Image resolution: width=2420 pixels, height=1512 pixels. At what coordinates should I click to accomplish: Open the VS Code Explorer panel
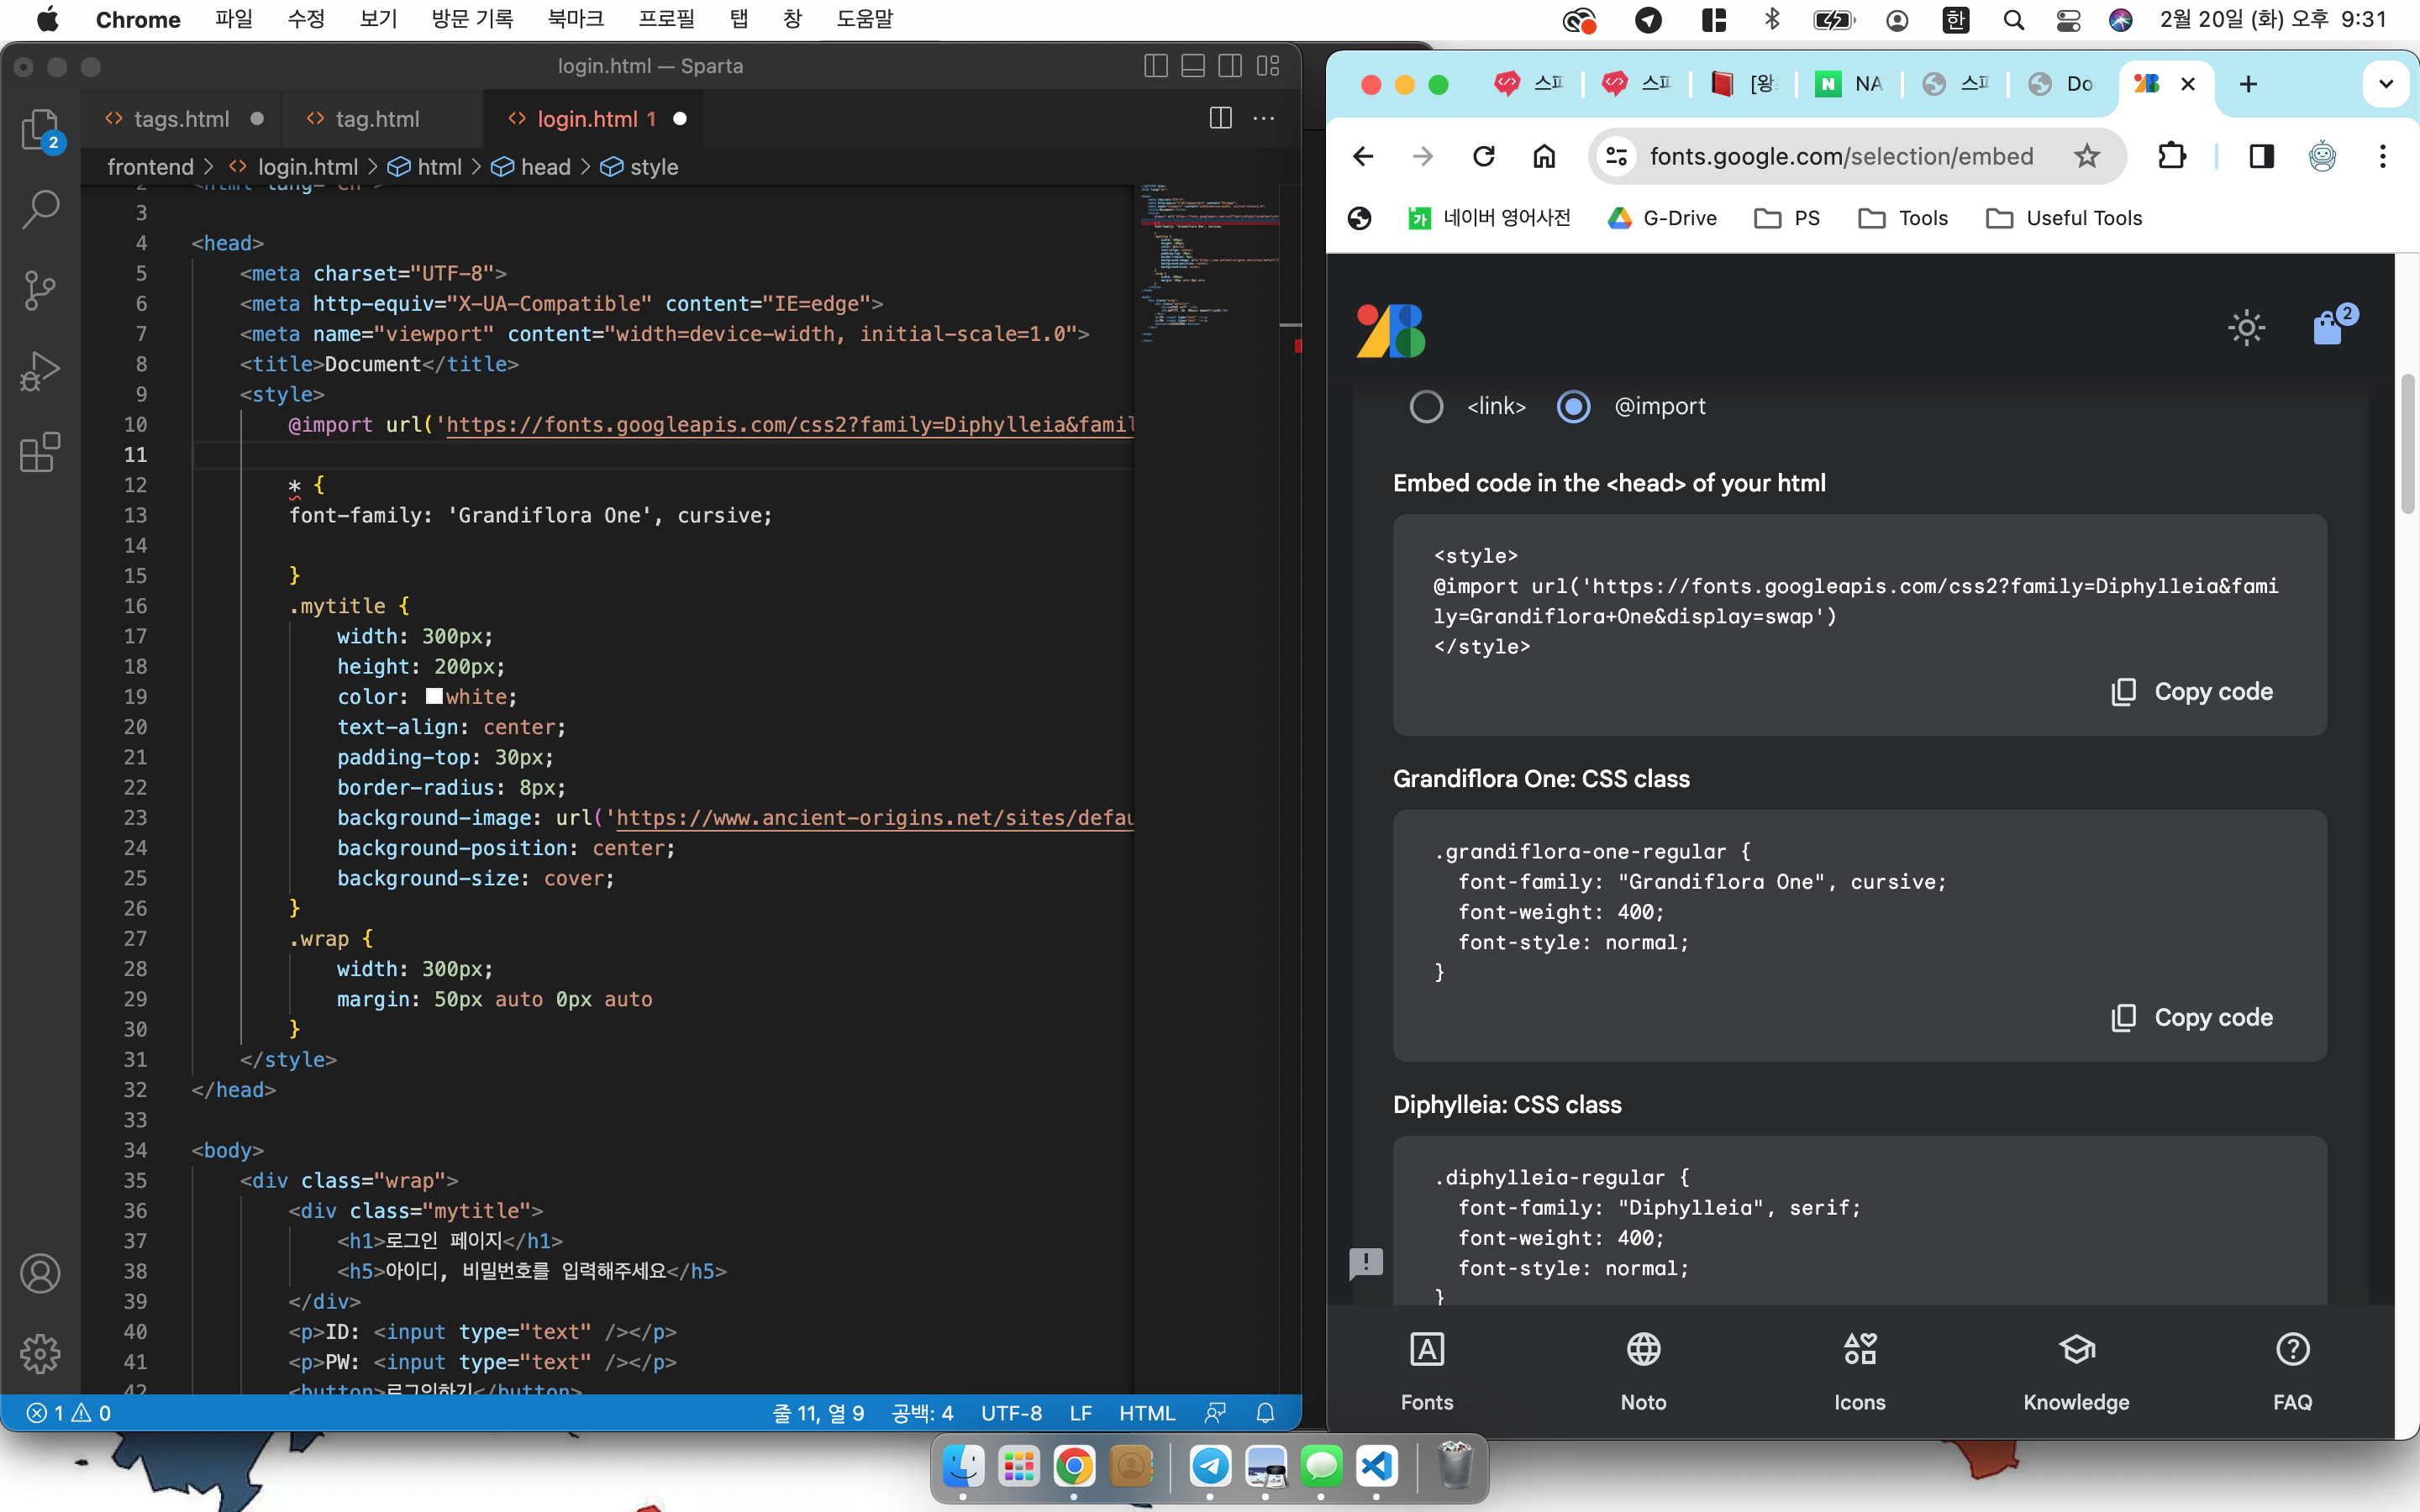pos(40,130)
